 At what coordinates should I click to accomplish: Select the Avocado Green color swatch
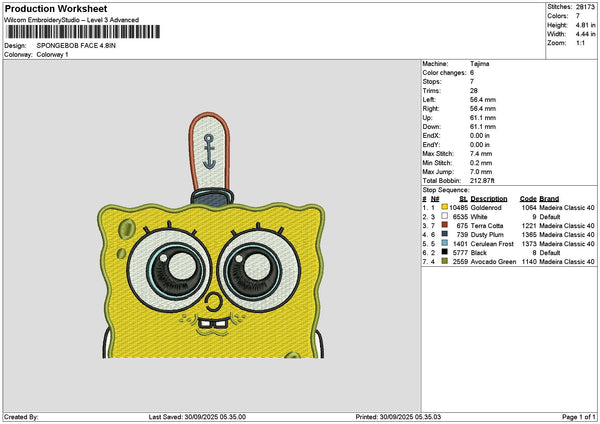click(444, 261)
